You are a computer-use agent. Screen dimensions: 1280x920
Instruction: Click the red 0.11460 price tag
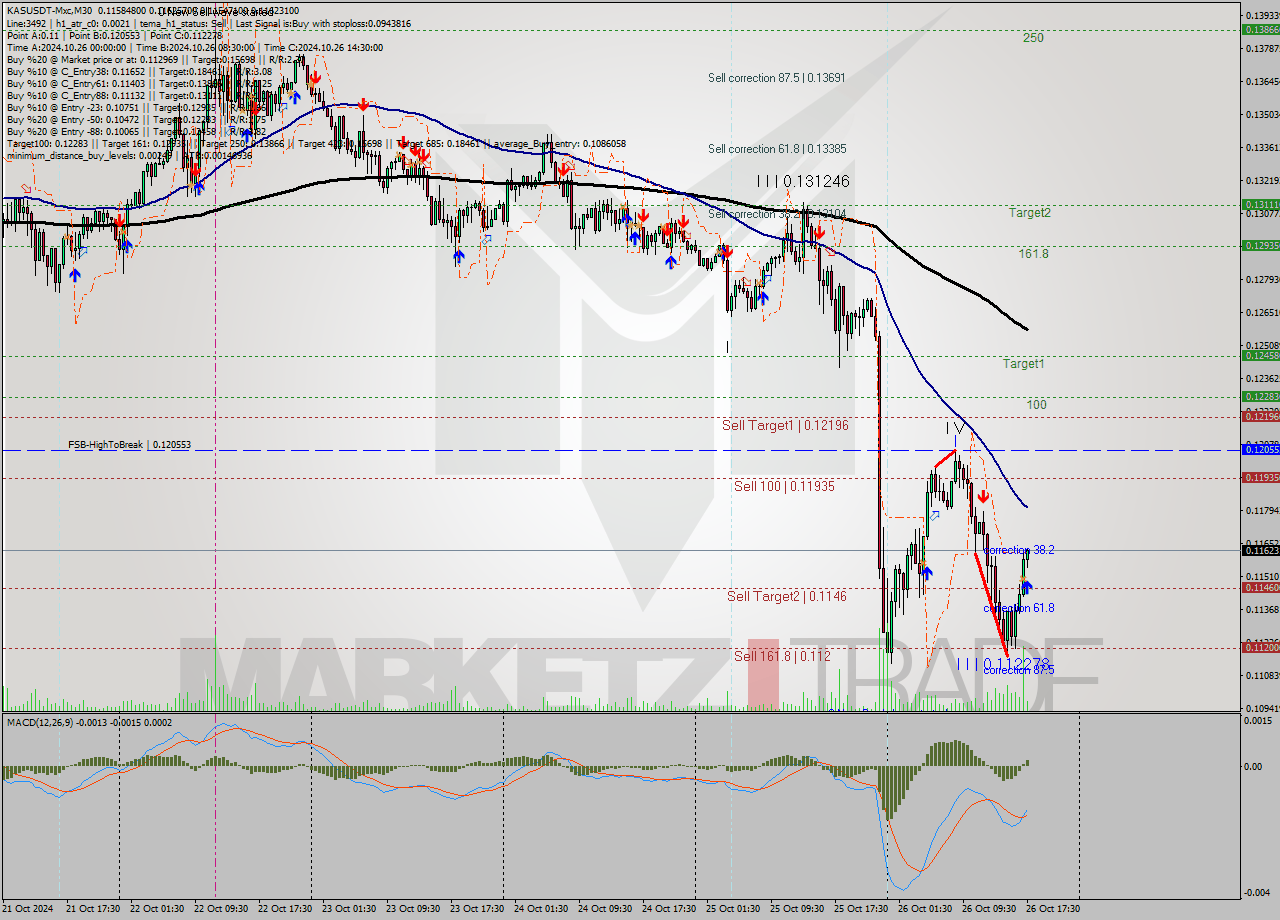pyautogui.click(x=1260, y=587)
